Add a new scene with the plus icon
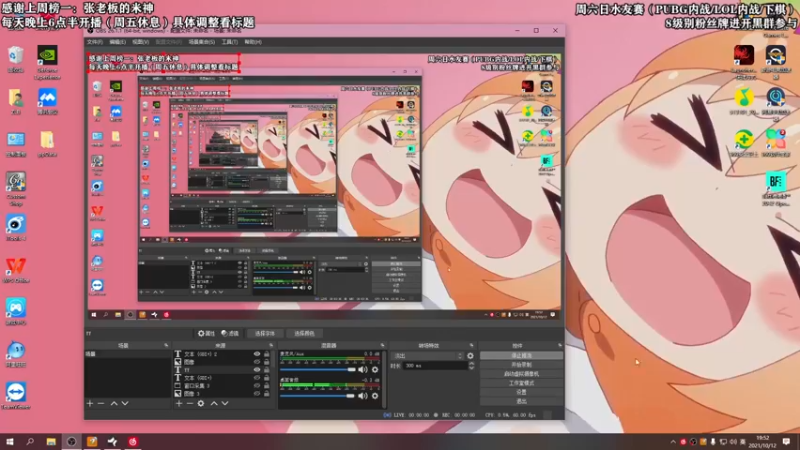Image resolution: width=800 pixels, height=450 pixels. tap(90, 404)
